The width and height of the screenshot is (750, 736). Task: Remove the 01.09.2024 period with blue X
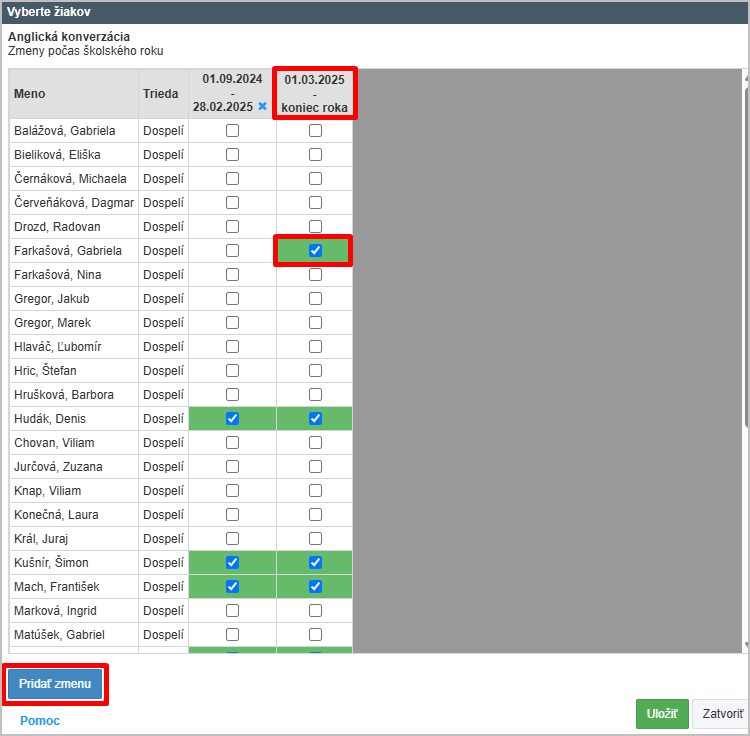(x=262, y=106)
